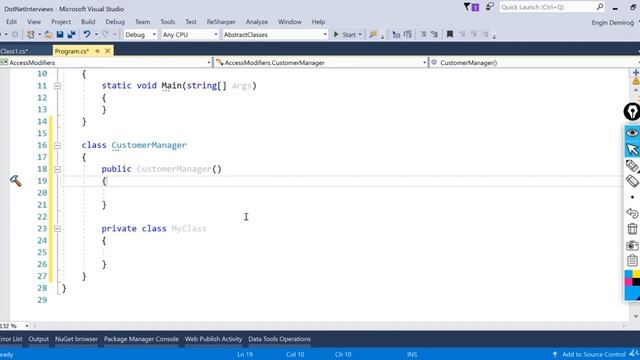Click the feedback icon near Quick Launch
The width and height of the screenshot is (640, 360).
click(x=489, y=7)
